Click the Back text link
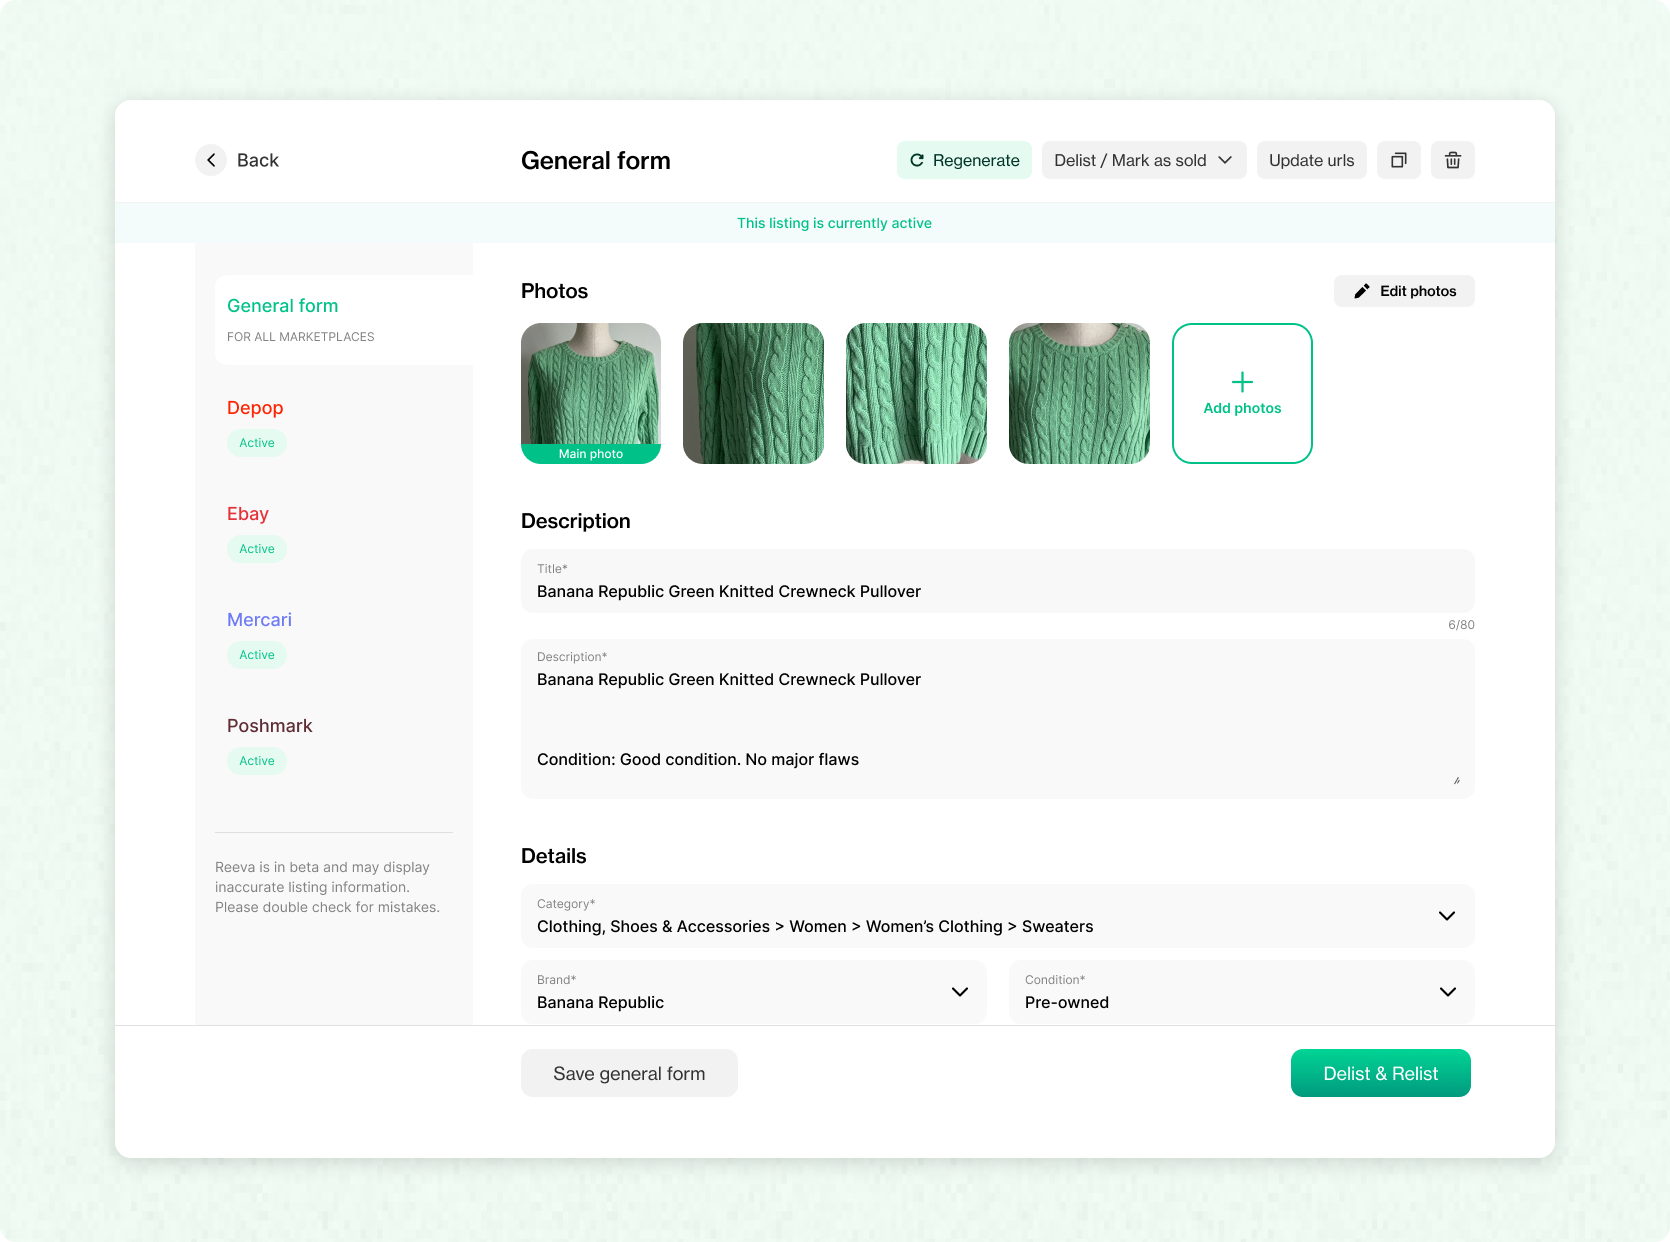 click(x=258, y=160)
